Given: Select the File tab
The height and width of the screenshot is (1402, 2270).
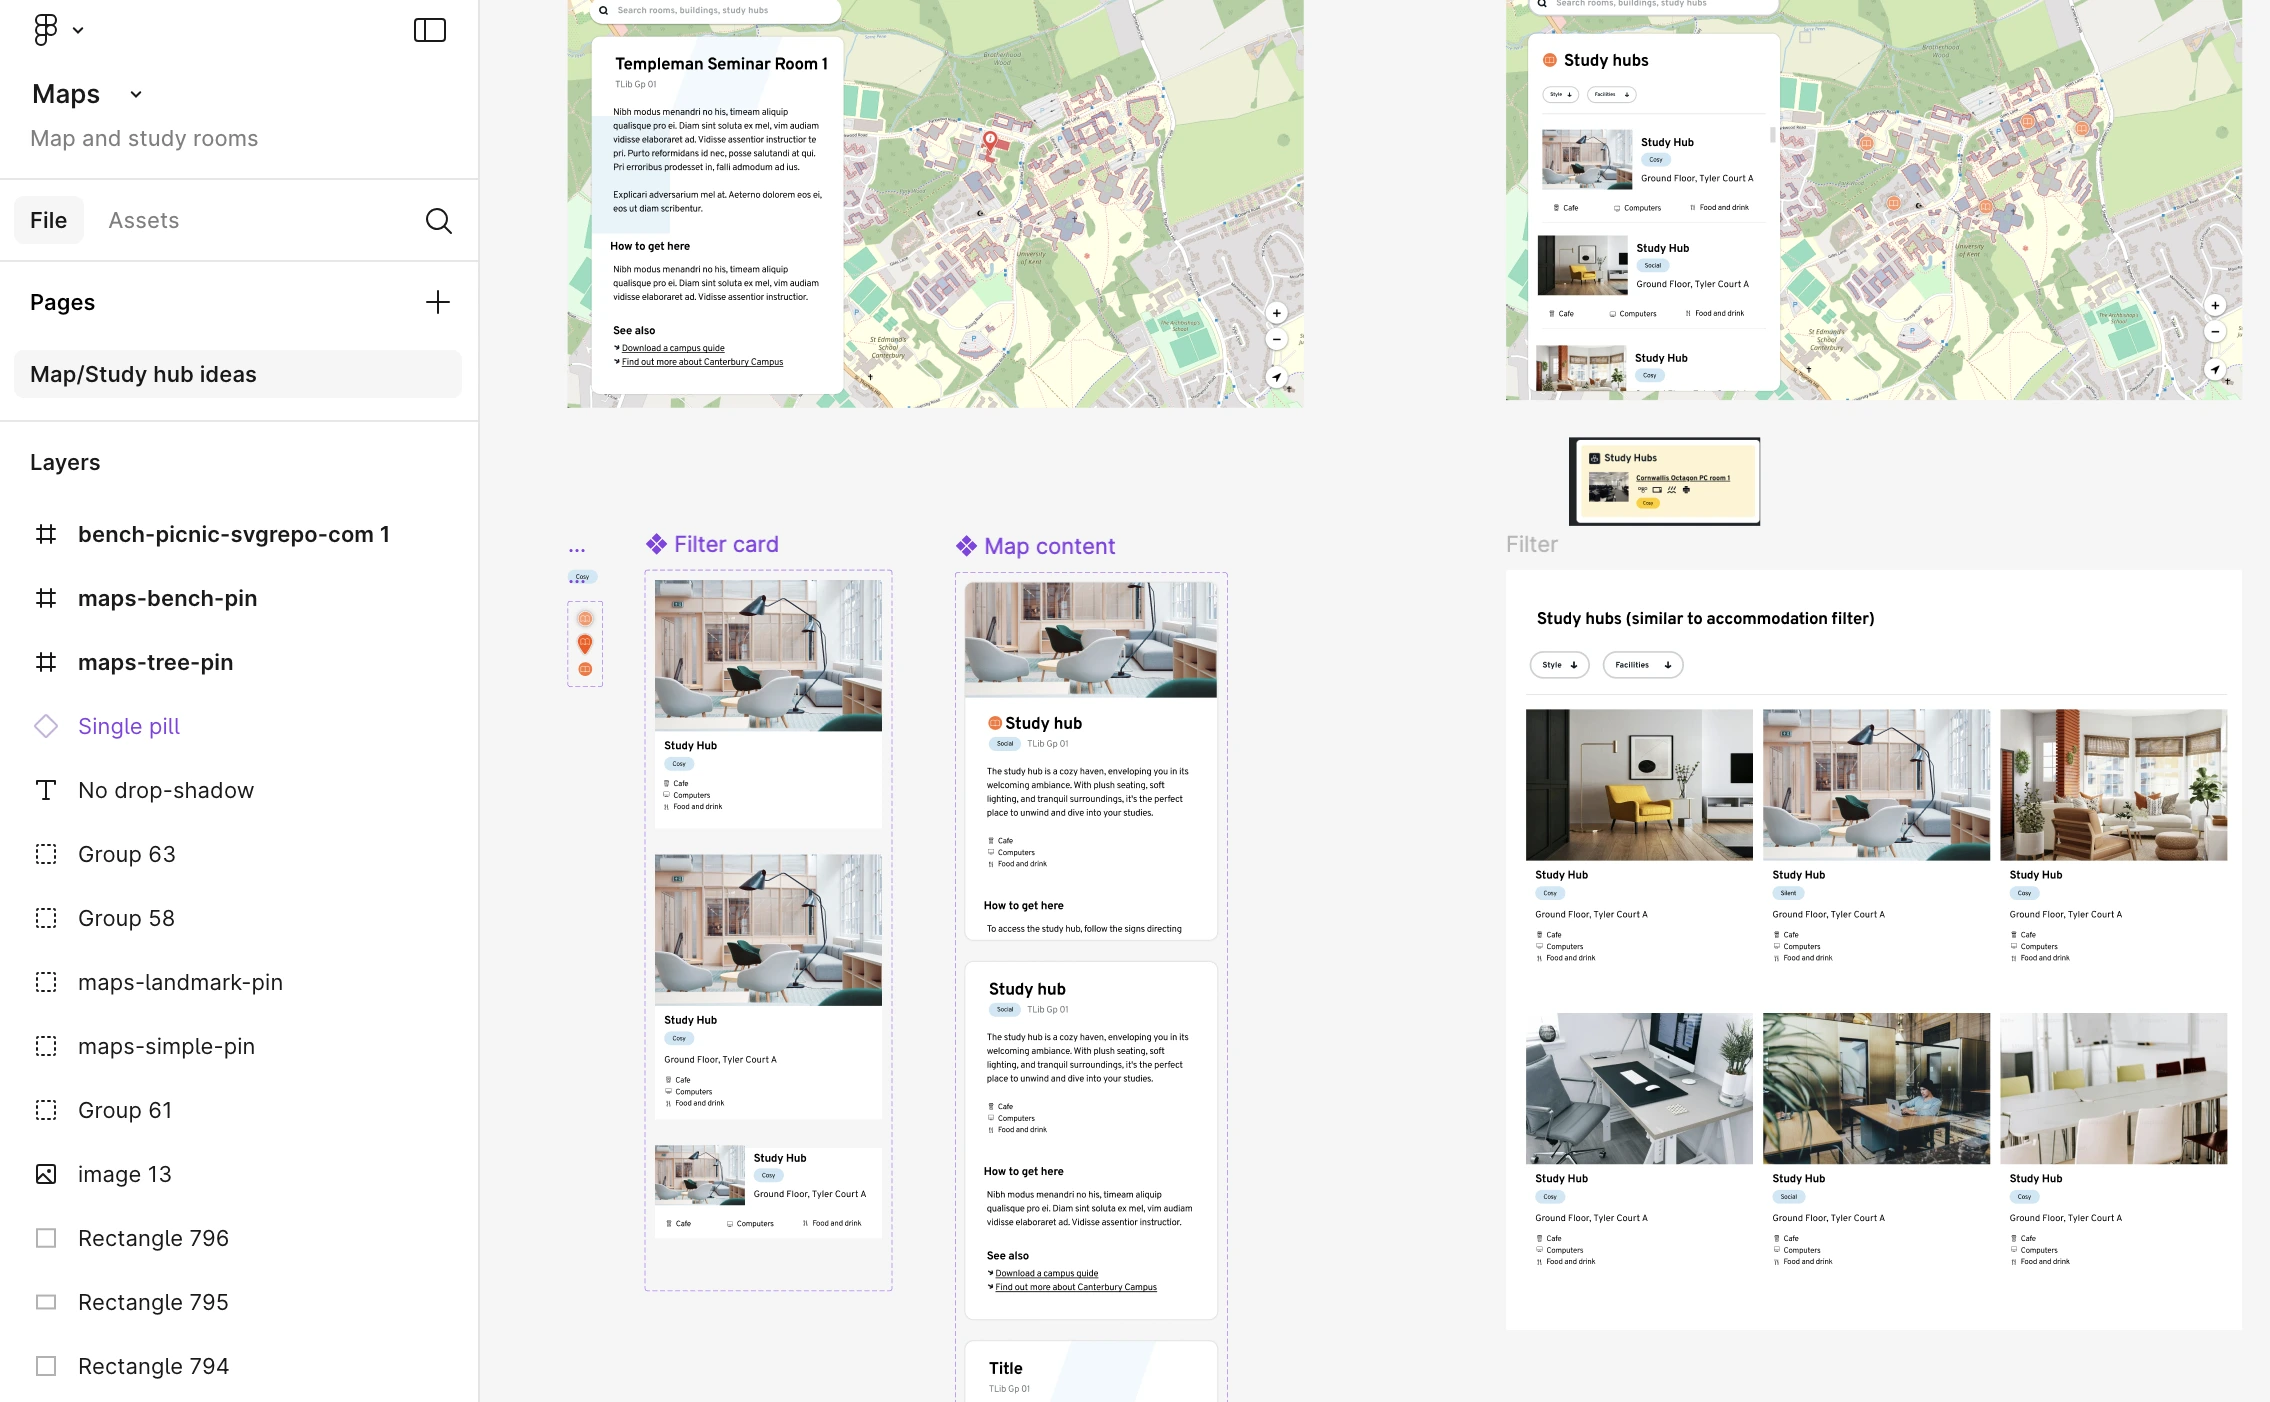Looking at the screenshot, I should (48, 220).
